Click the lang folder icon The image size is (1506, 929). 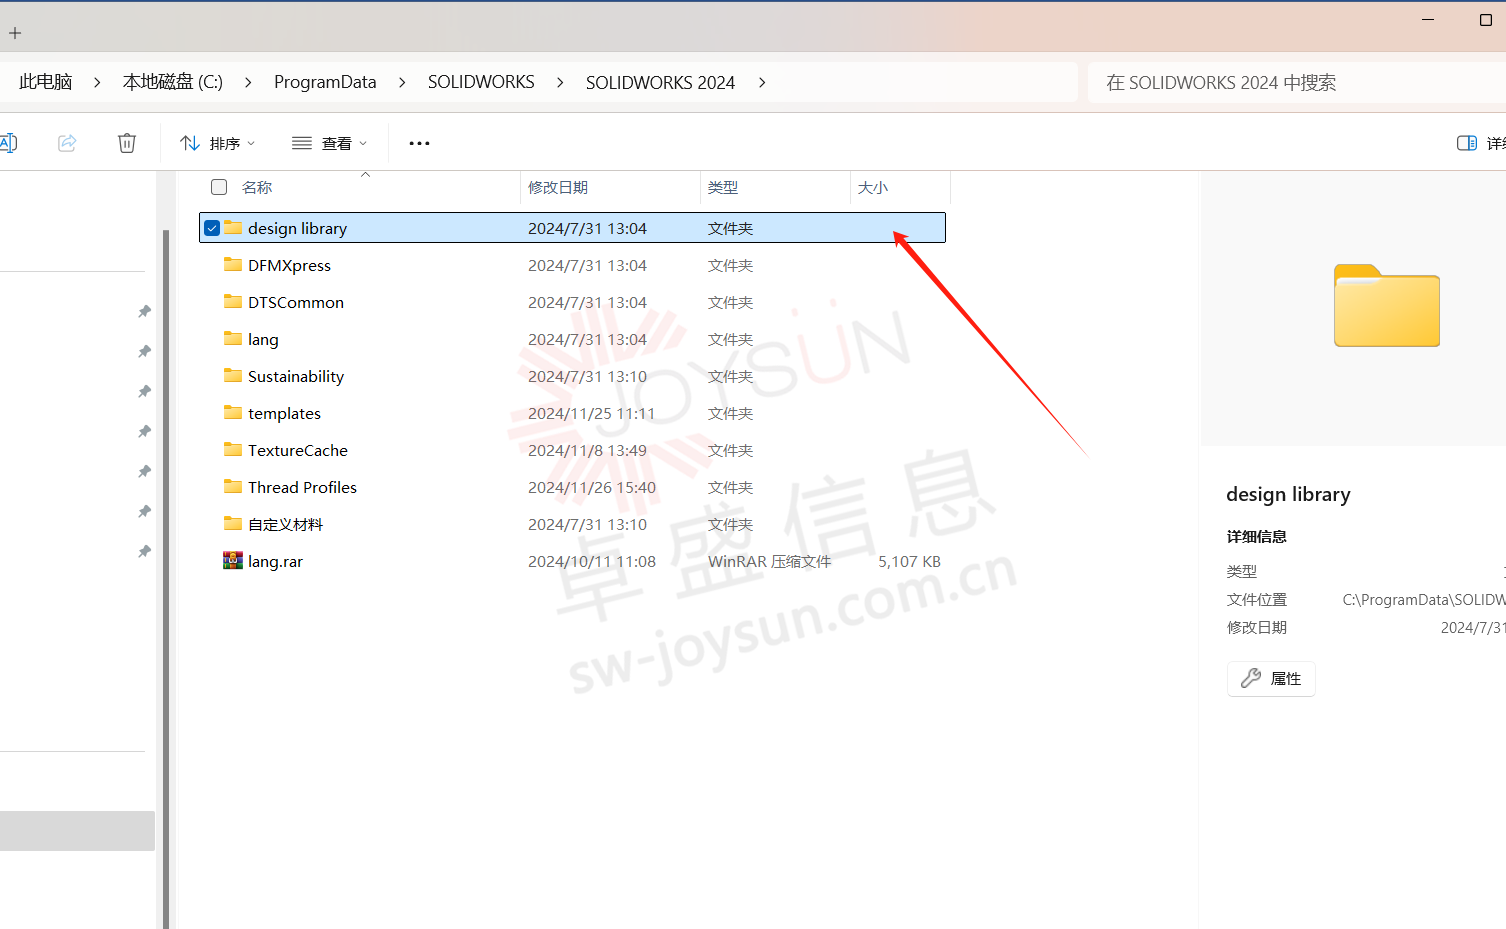click(x=233, y=338)
